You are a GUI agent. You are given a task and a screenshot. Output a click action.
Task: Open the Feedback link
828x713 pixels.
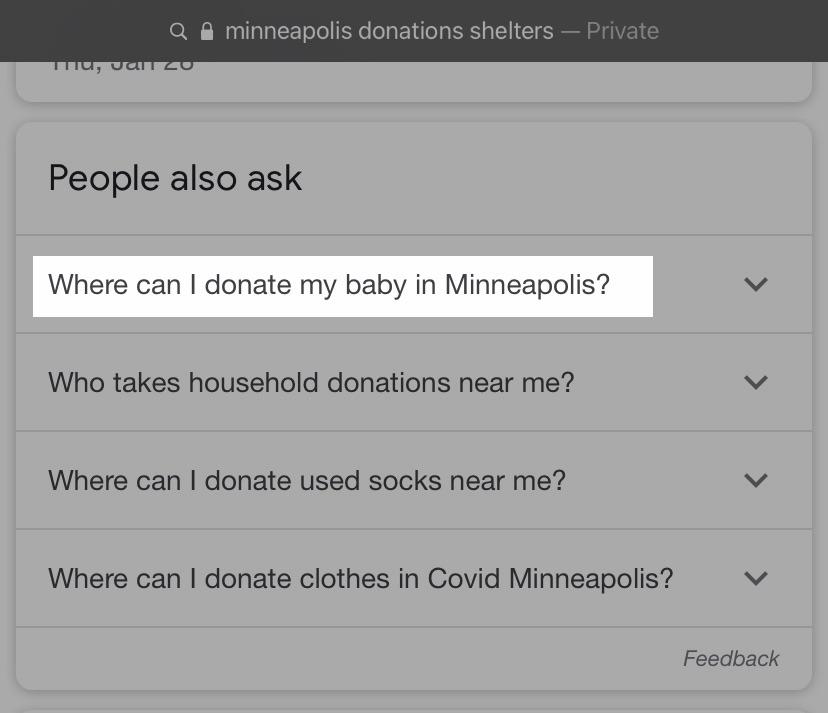[731, 658]
